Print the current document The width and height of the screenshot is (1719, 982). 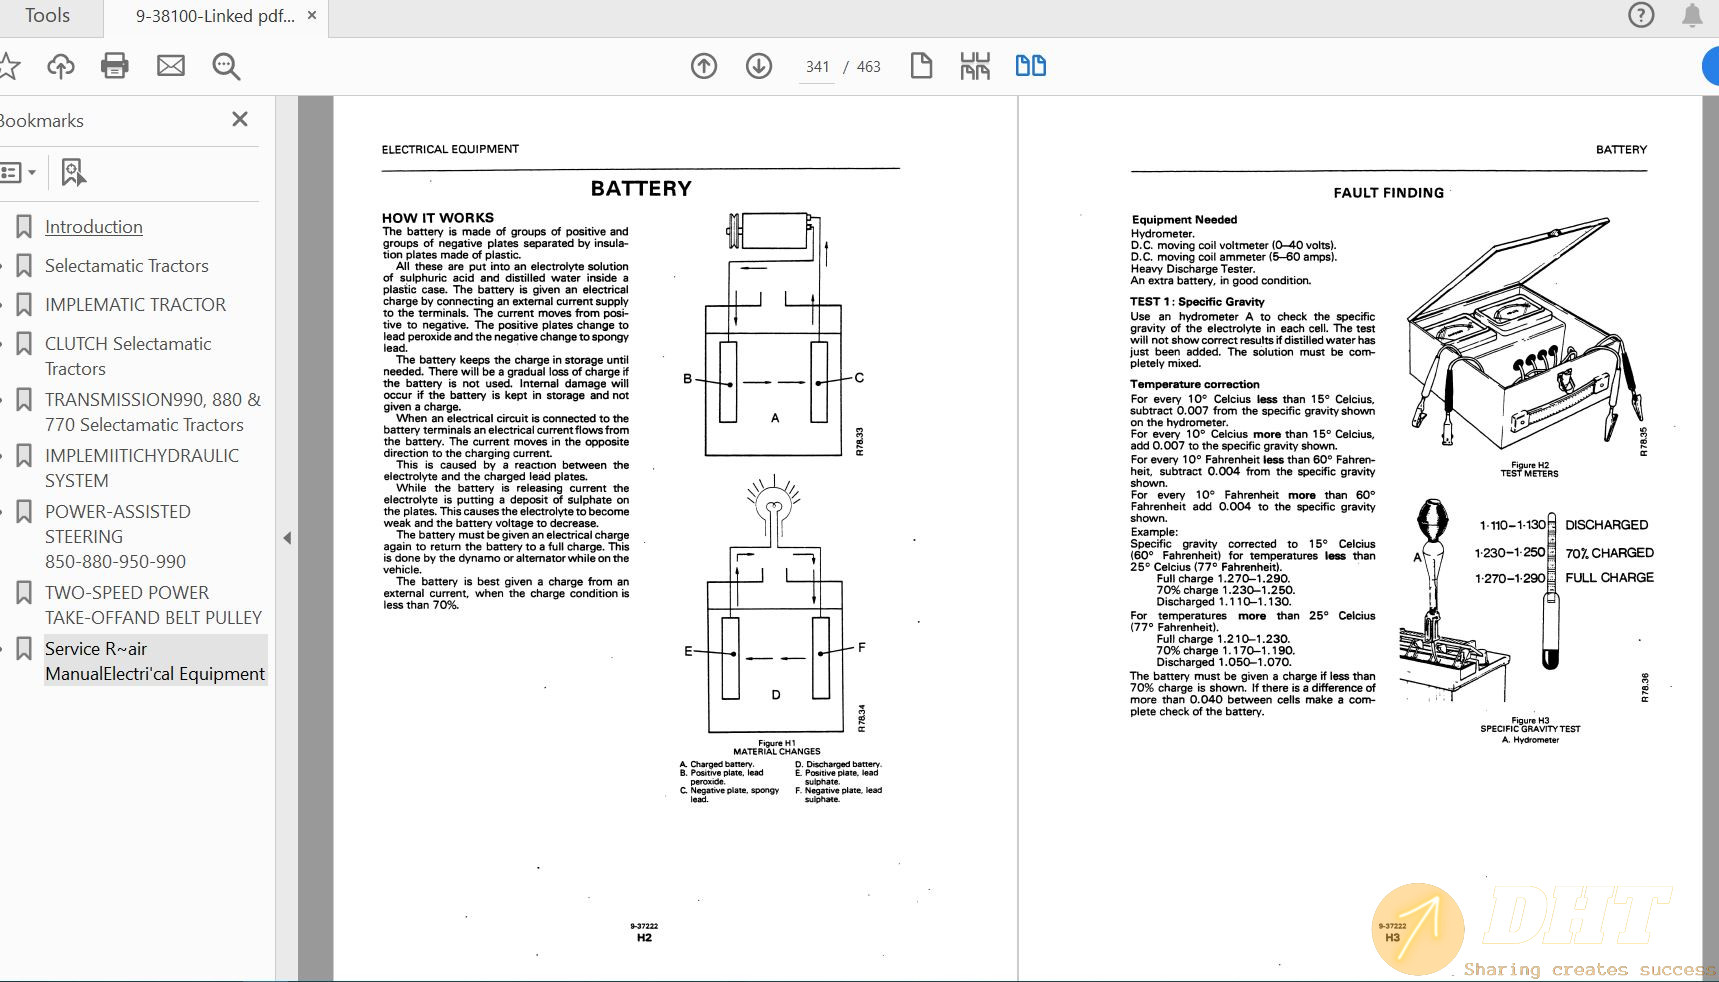click(114, 66)
